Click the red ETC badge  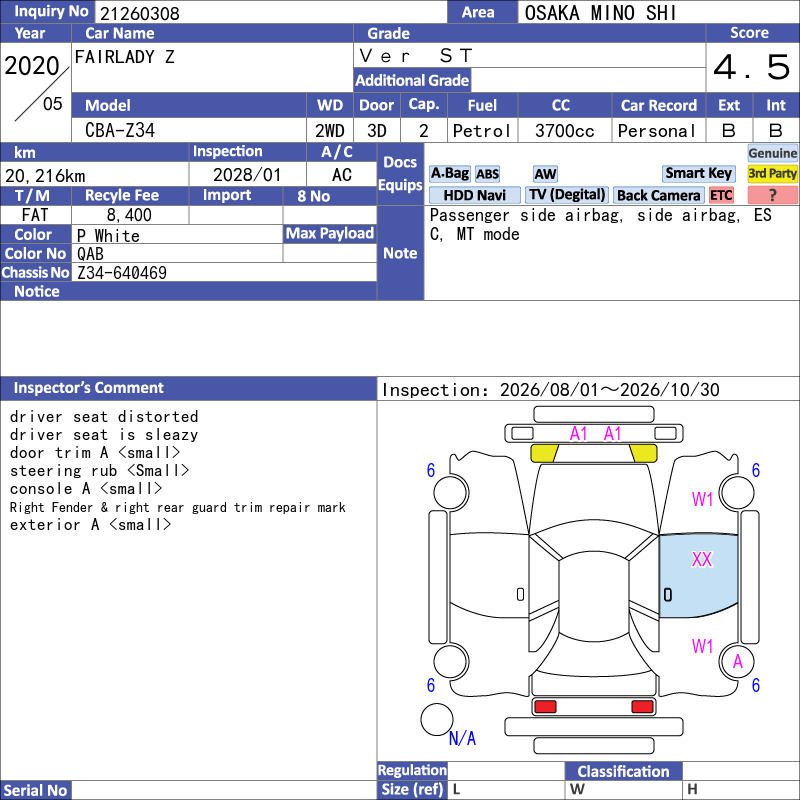point(721,195)
